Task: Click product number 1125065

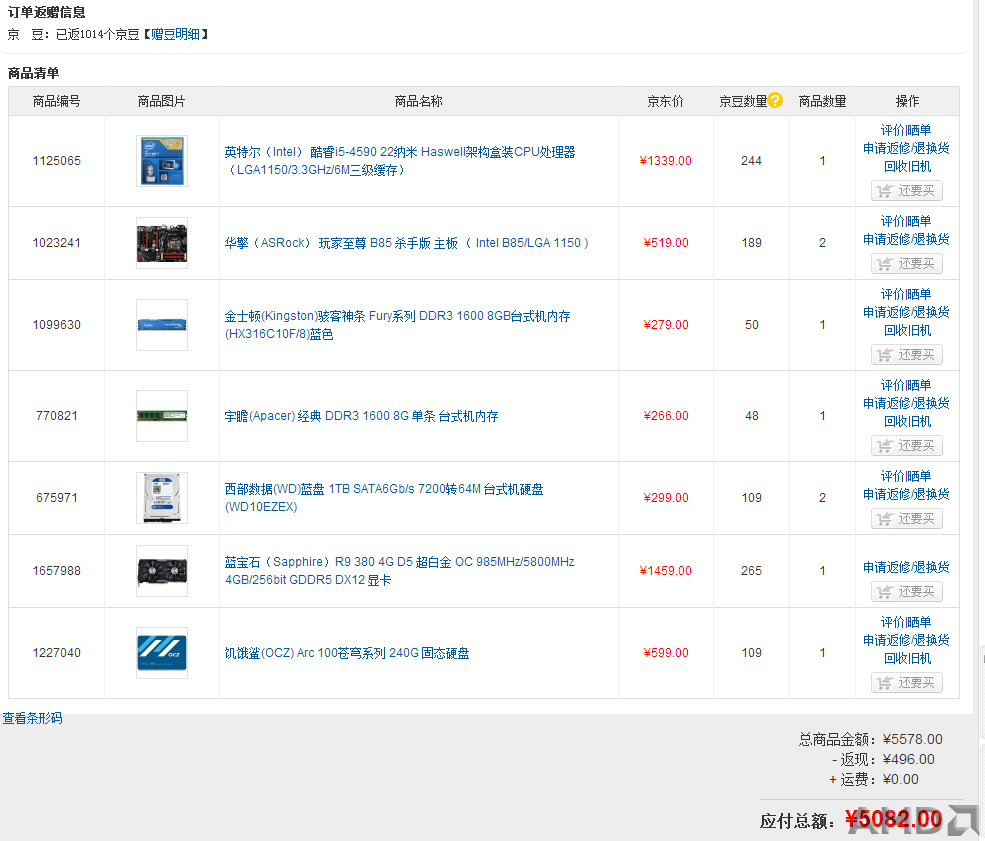Action: (57, 161)
